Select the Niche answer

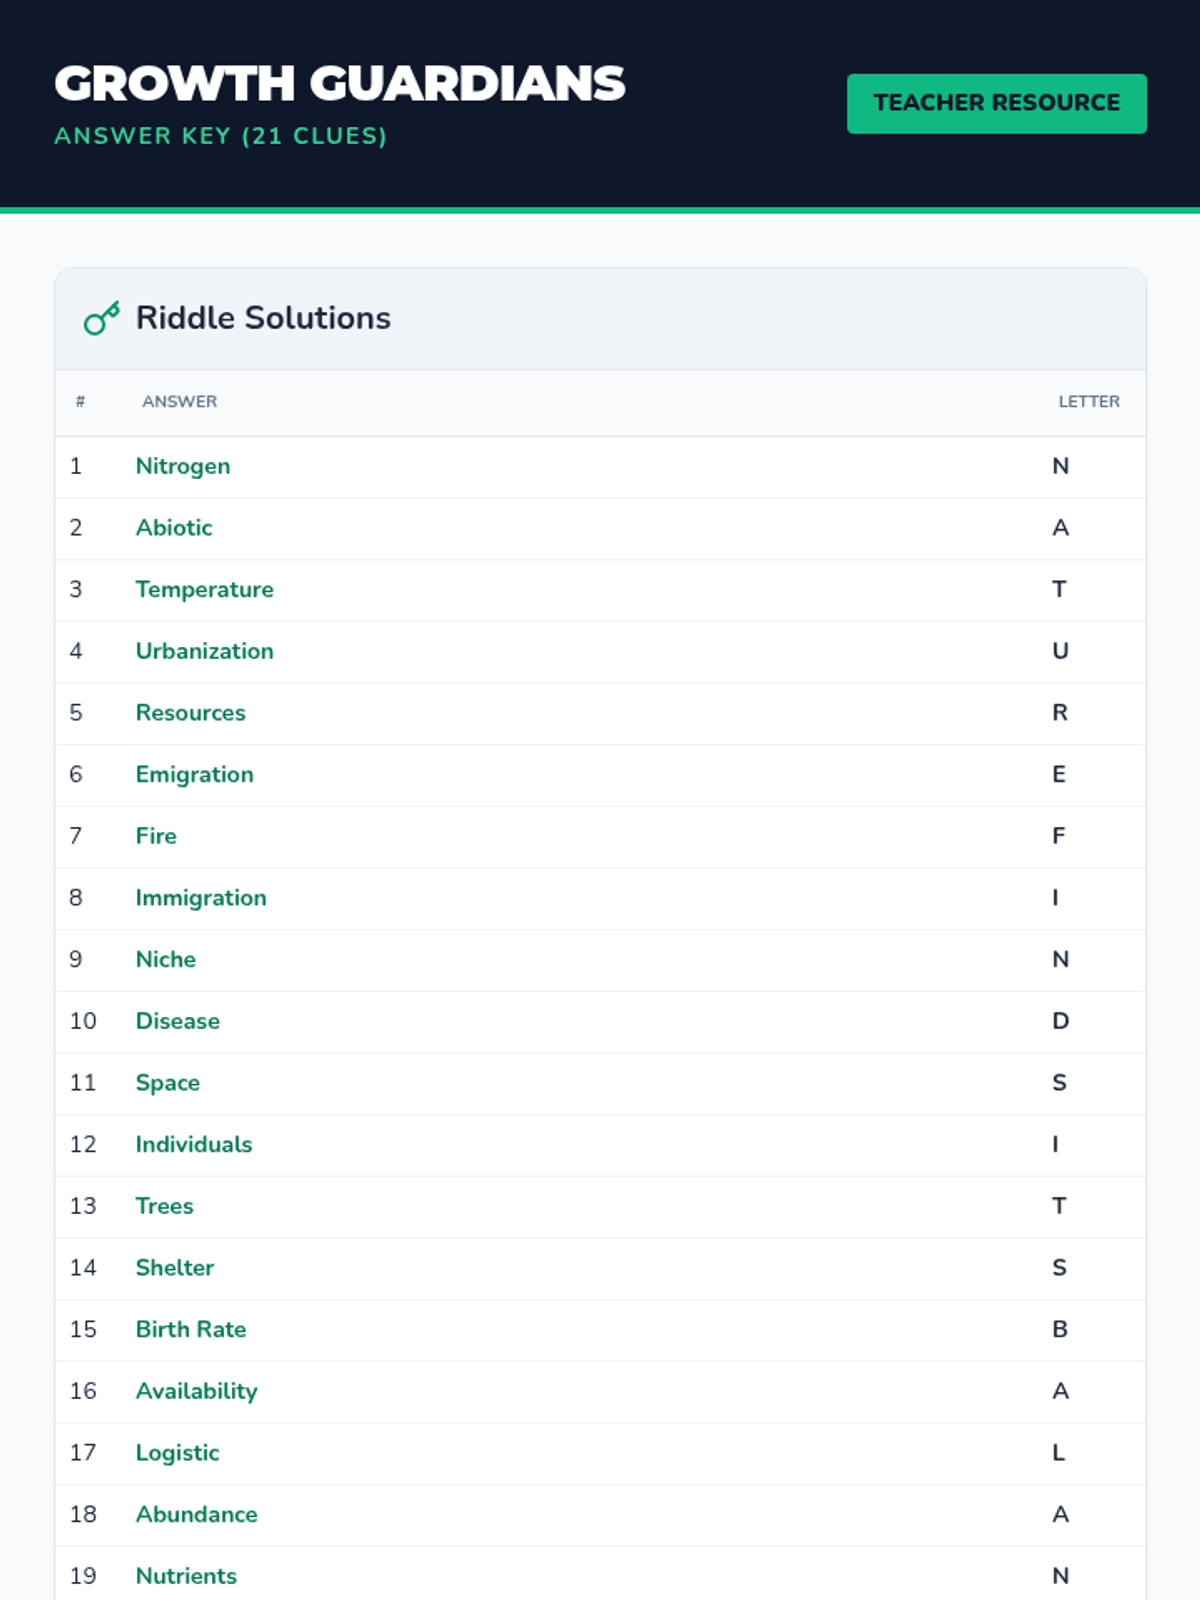[x=166, y=959]
